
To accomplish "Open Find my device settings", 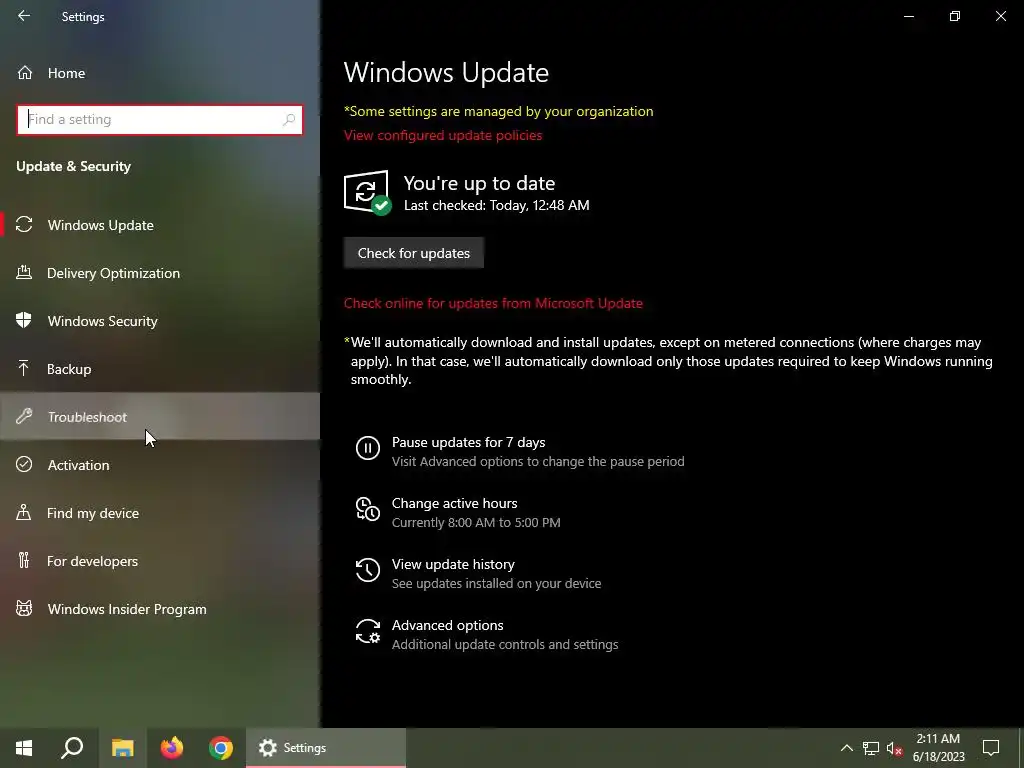I will coord(160,513).
